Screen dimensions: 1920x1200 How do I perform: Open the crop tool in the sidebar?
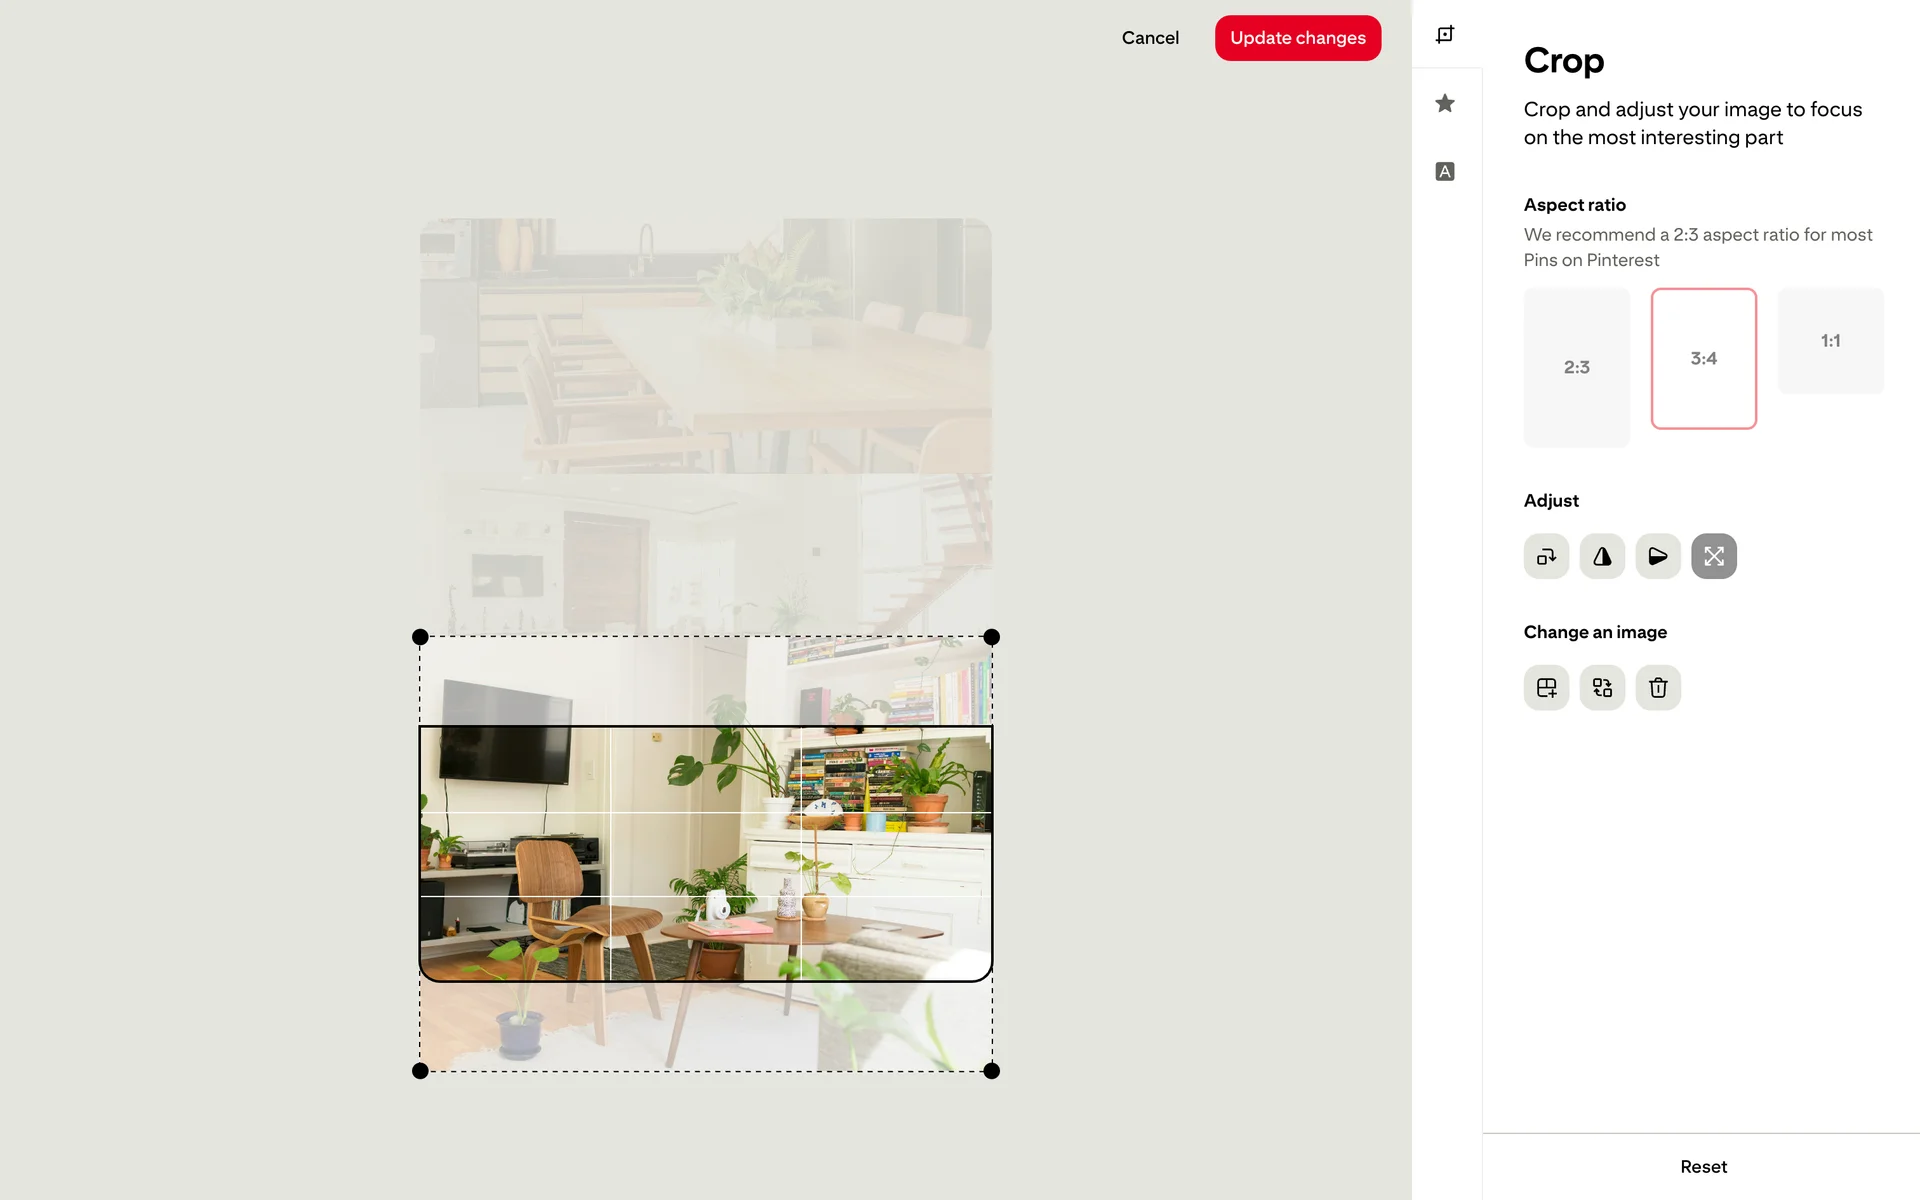(1445, 35)
